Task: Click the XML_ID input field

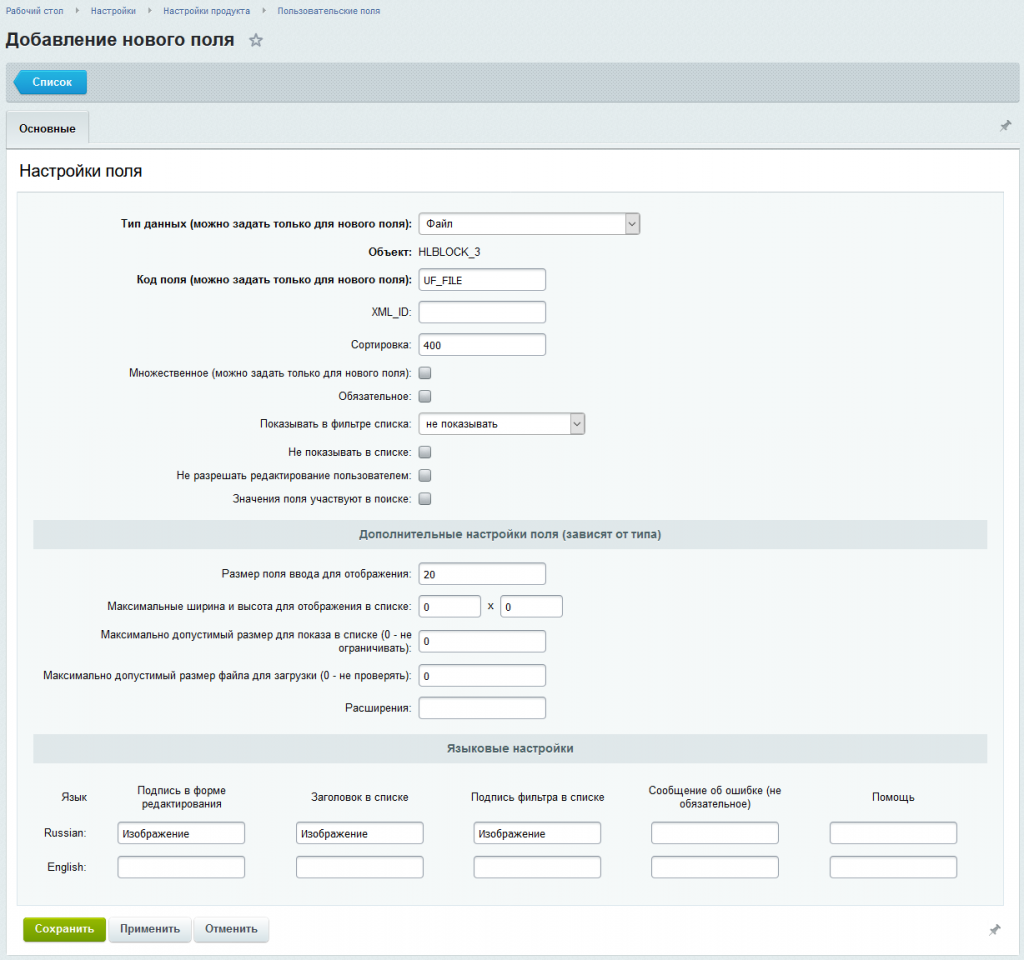Action: tap(482, 312)
